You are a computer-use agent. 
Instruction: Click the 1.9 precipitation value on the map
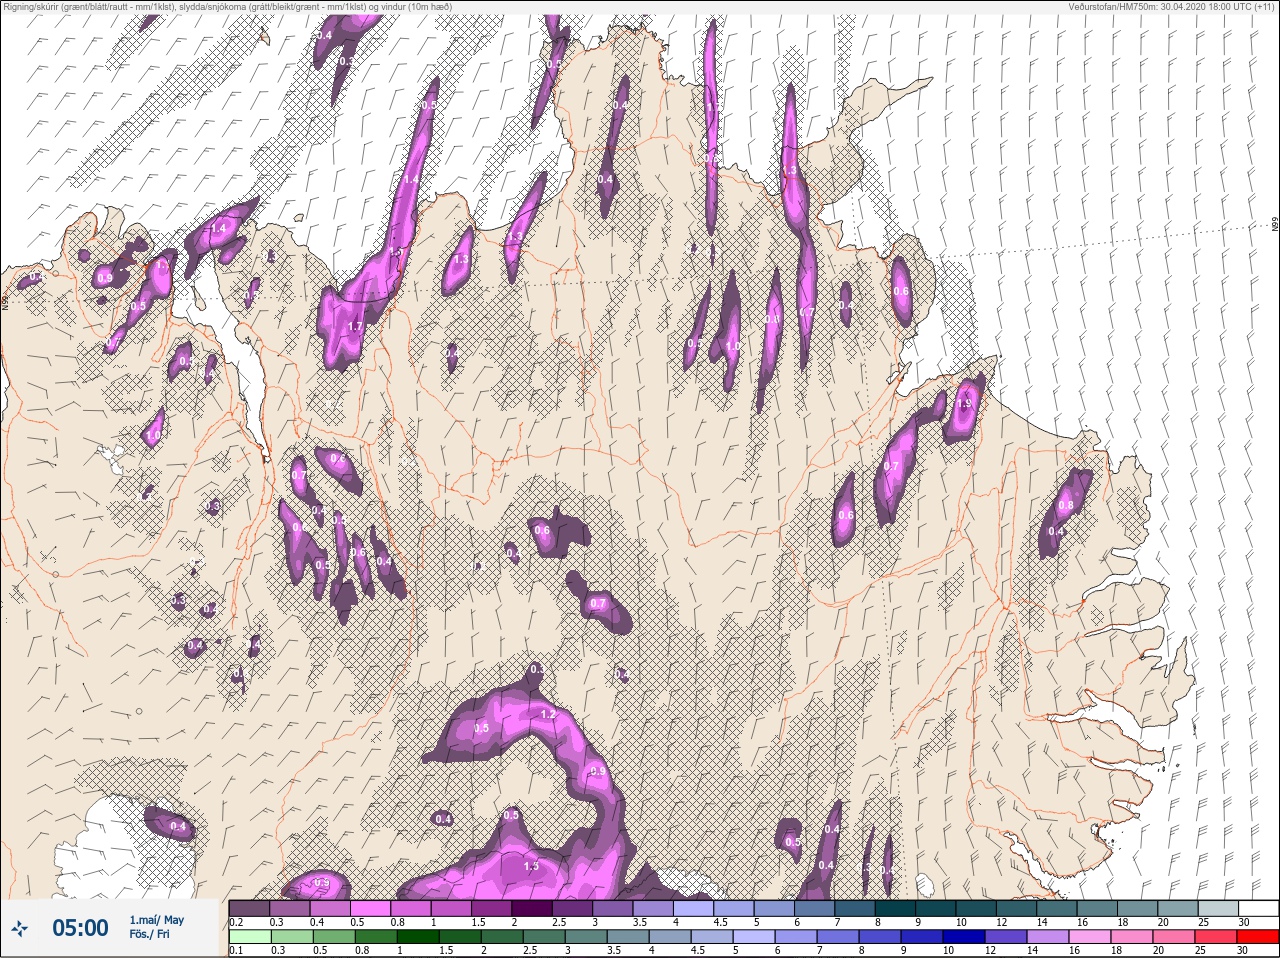[963, 404]
